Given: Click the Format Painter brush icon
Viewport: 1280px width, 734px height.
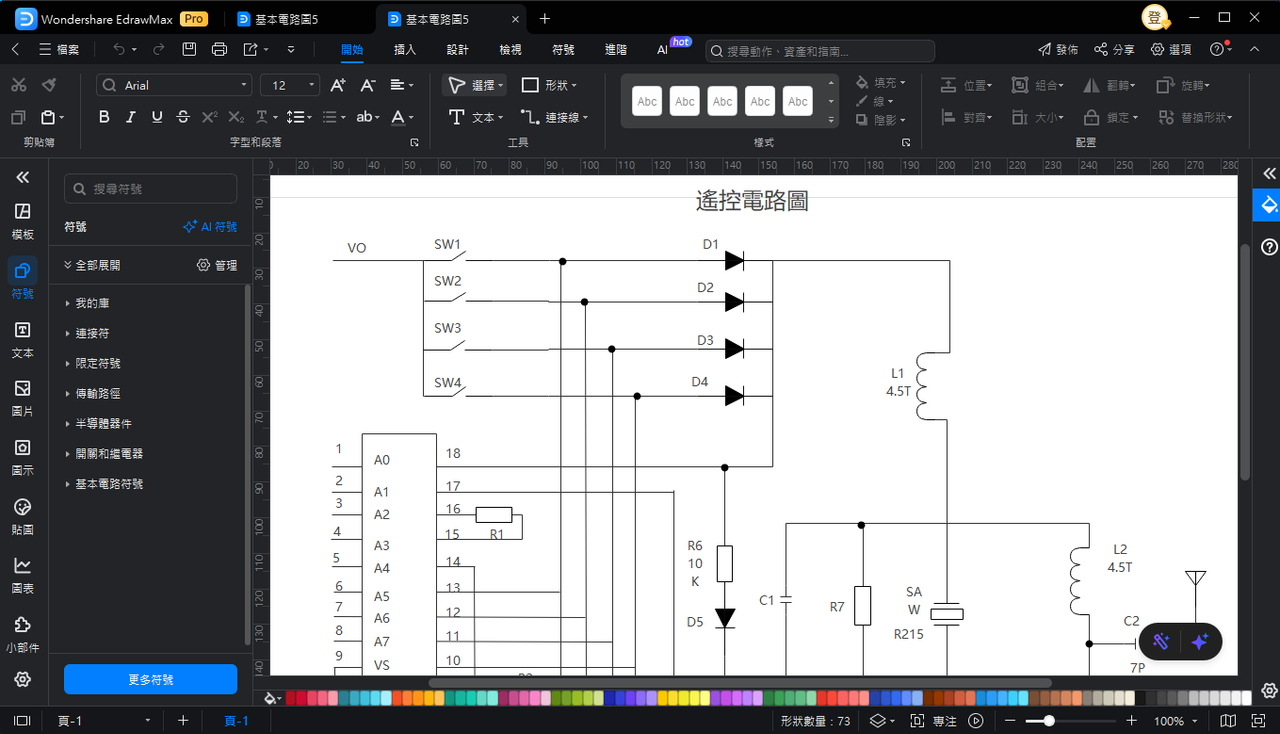Looking at the screenshot, I should click(49, 86).
